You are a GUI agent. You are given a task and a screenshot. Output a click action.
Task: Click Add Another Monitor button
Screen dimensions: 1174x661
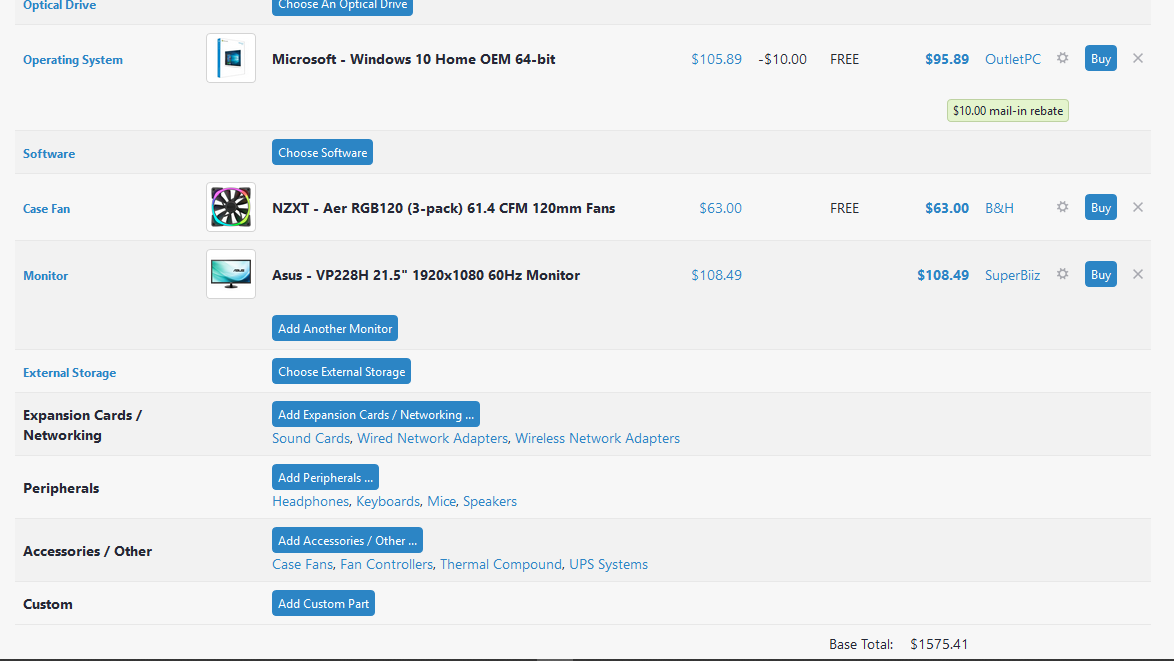tap(335, 328)
